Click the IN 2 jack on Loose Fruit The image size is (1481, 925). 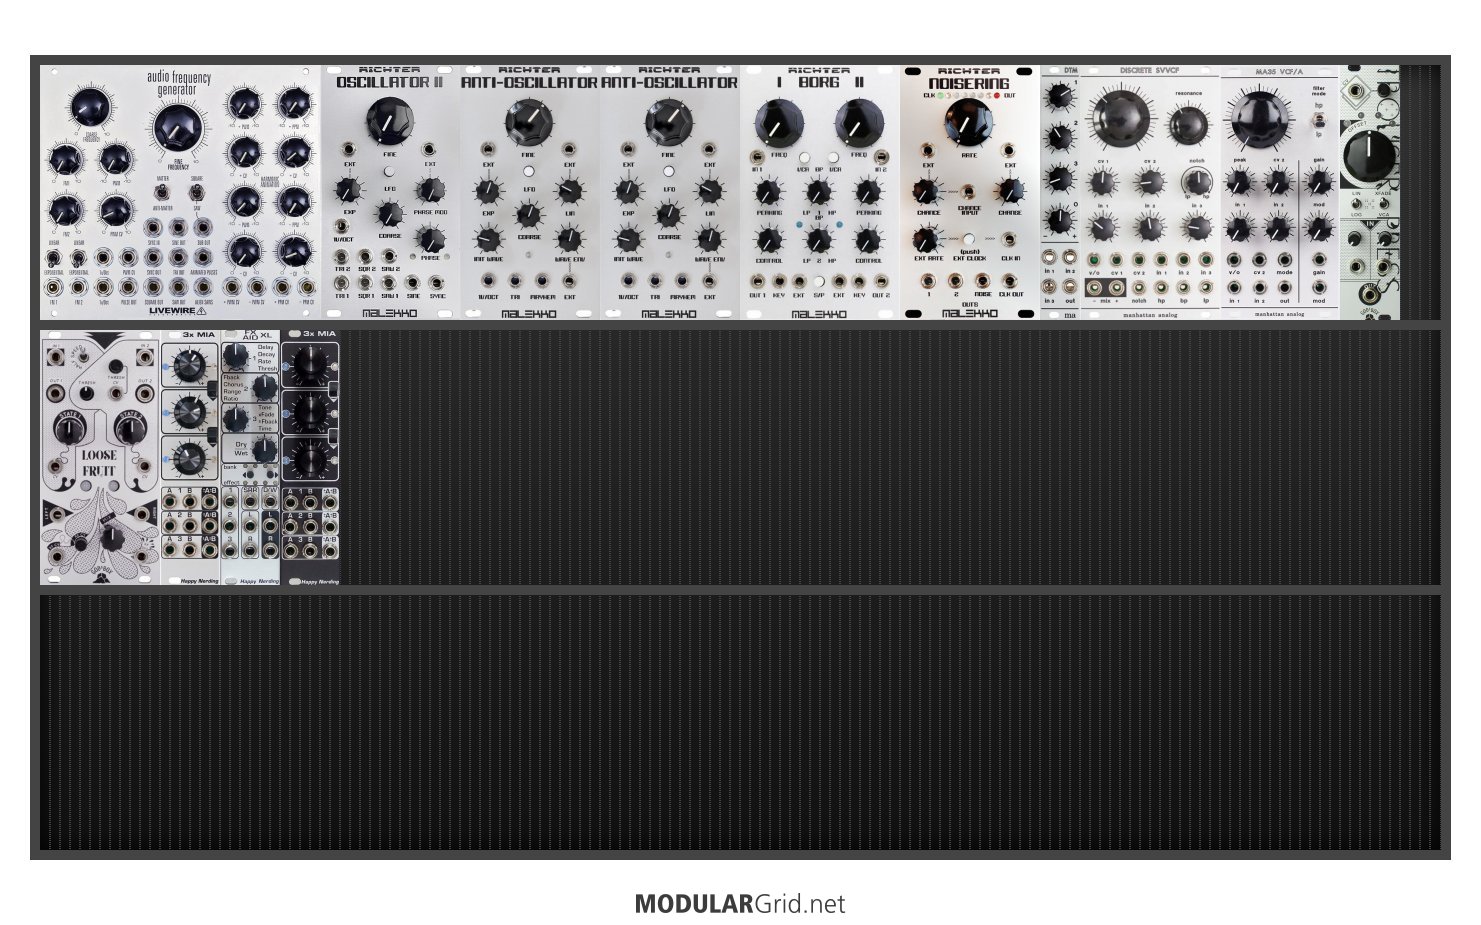[146, 357]
